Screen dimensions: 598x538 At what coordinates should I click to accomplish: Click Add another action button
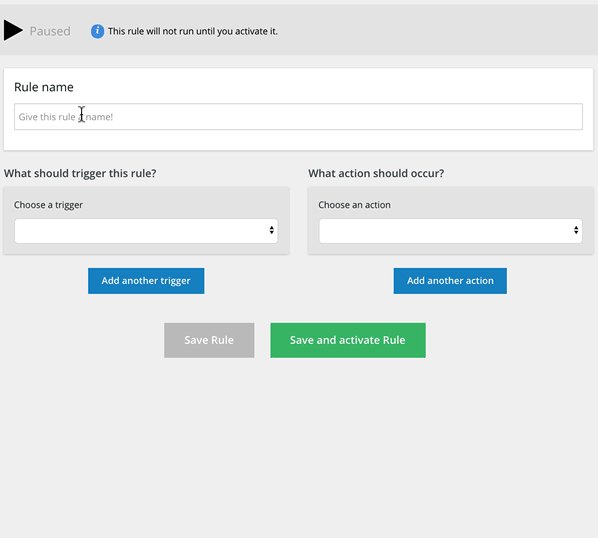[450, 281]
